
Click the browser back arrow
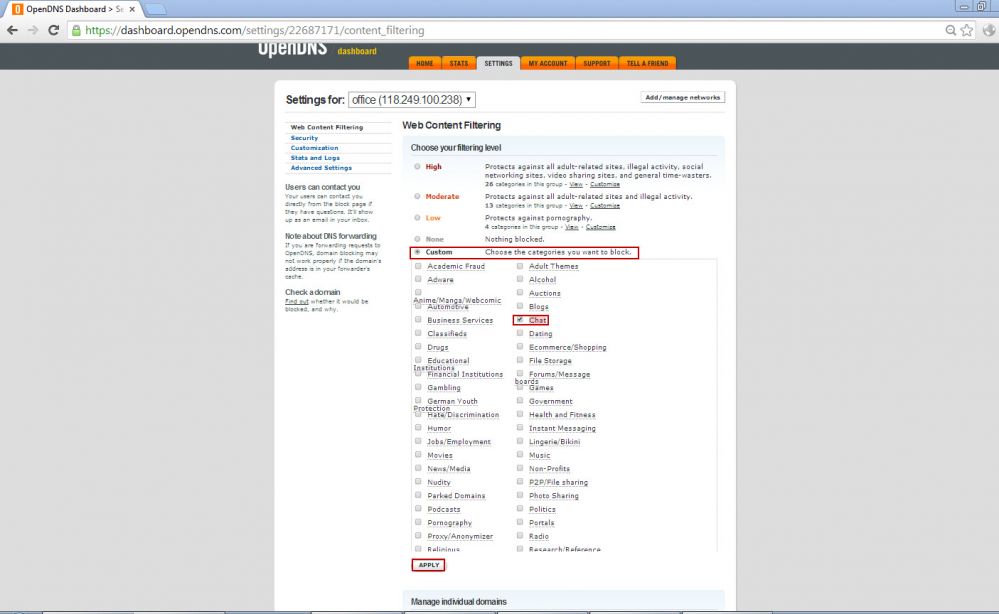[x=12, y=30]
